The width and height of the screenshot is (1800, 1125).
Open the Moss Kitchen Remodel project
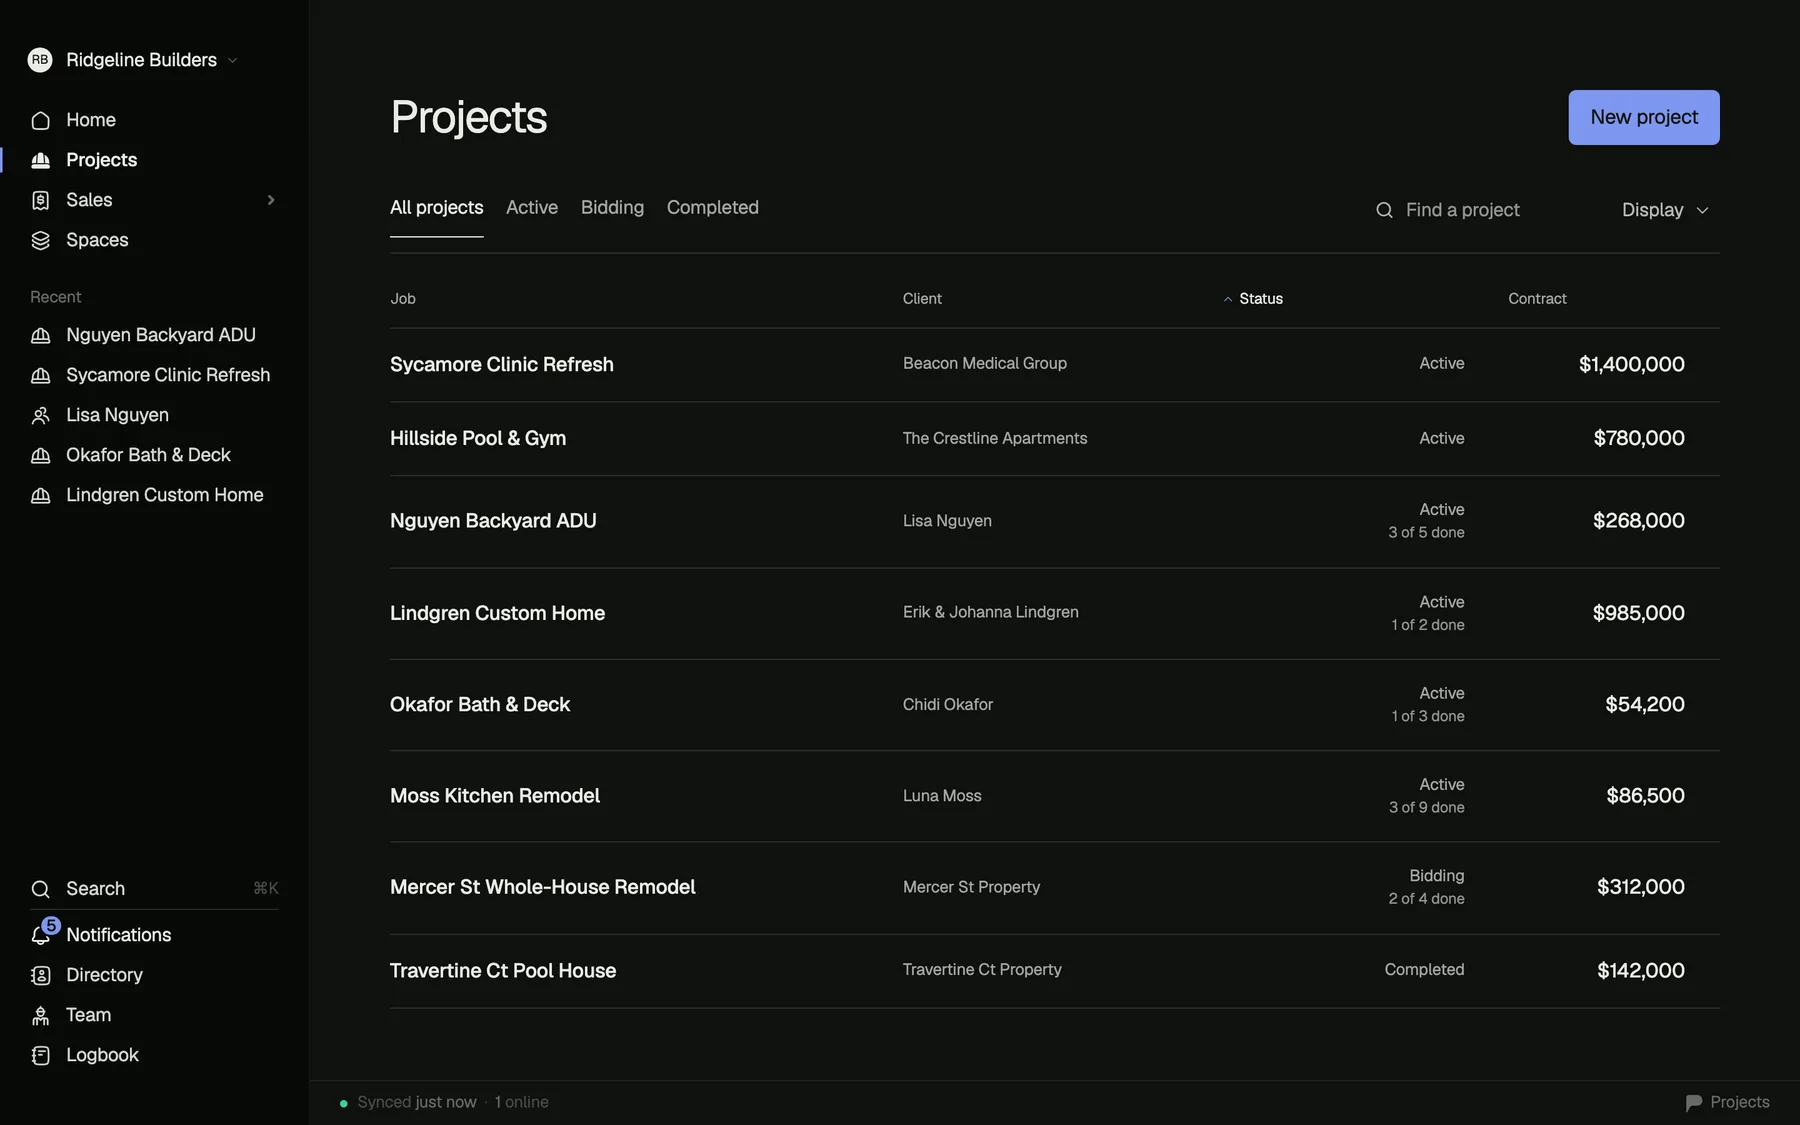click(x=1055, y=796)
